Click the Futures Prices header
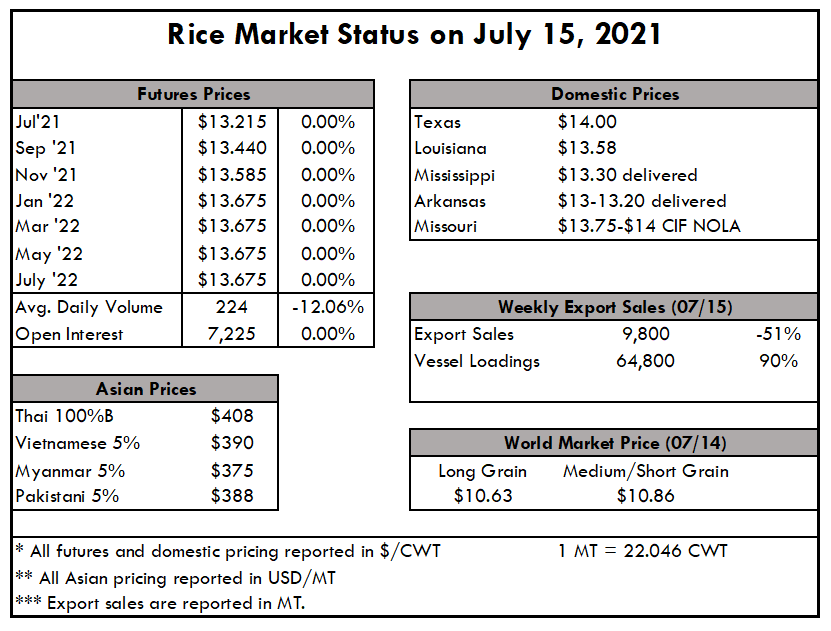The height and width of the screenshot is (631, 831). (193, 94)
